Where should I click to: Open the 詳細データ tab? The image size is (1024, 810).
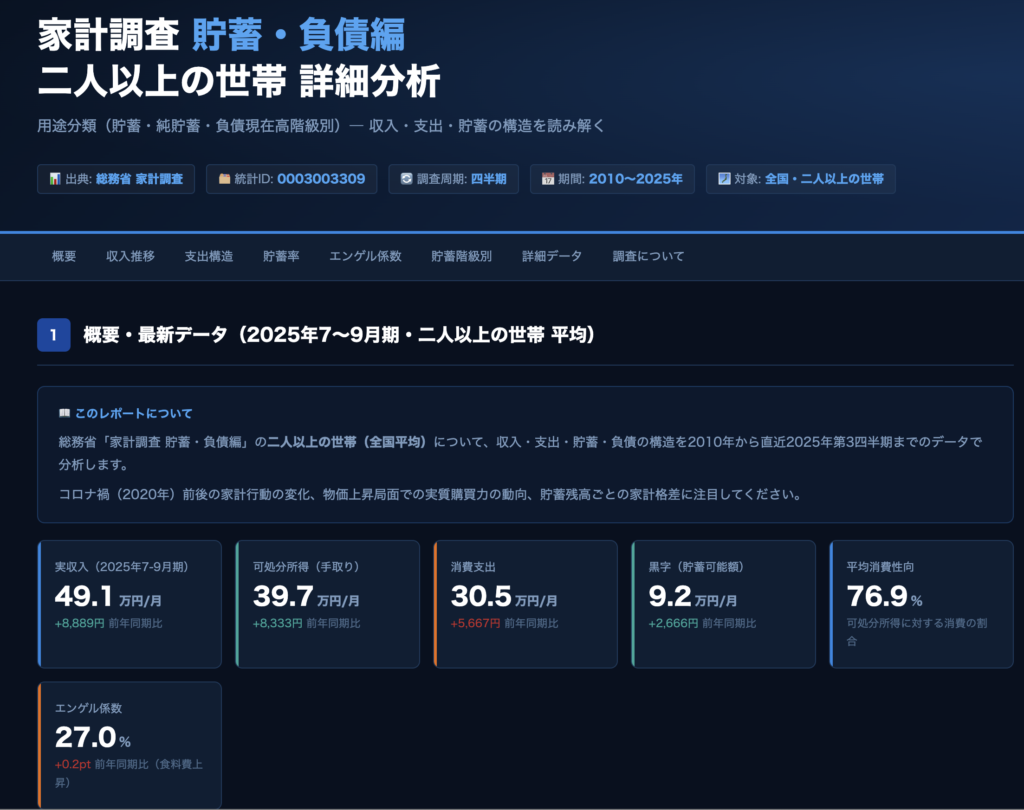[x=551, y=256]
